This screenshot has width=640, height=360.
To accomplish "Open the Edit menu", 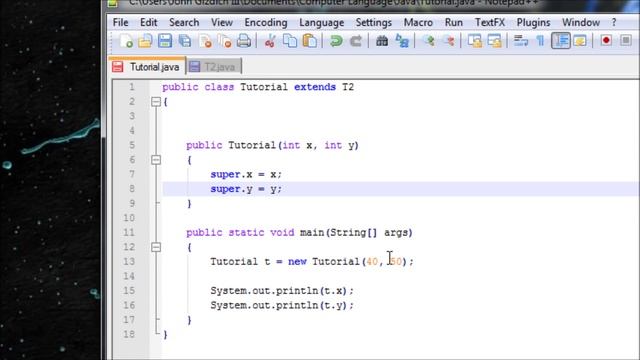I will [149, 22].
